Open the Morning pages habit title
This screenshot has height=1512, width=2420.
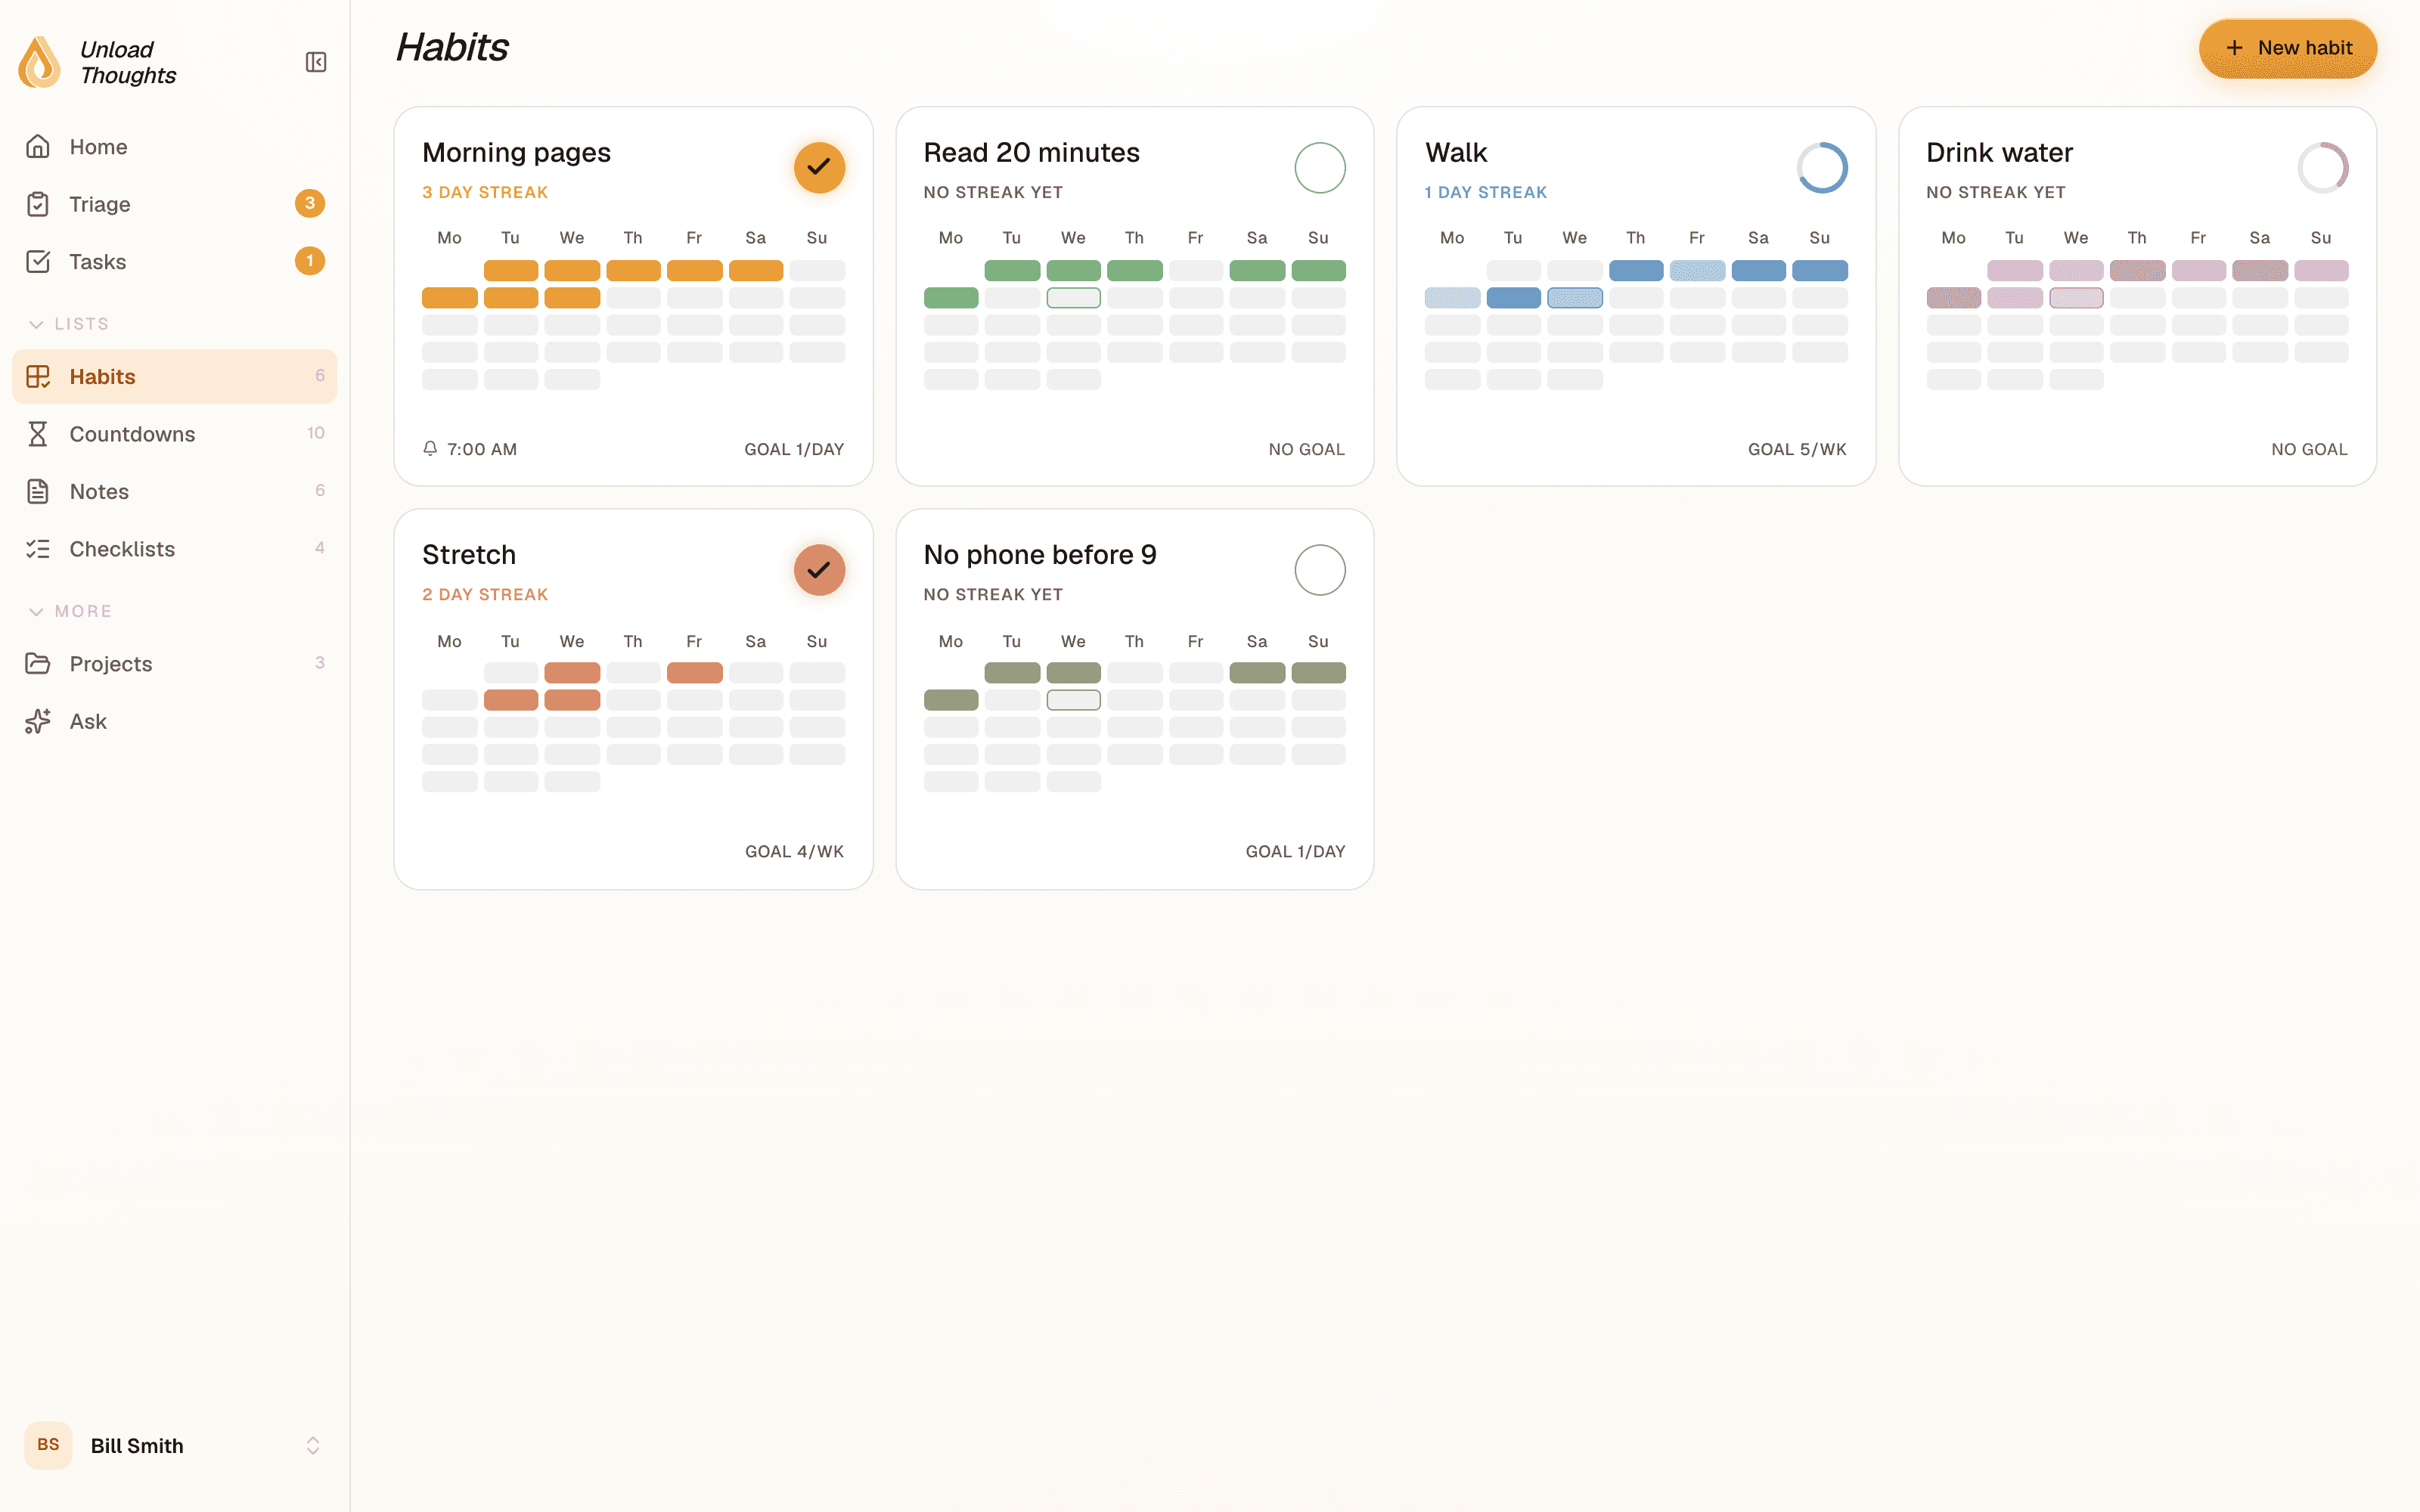coord(516,152)
